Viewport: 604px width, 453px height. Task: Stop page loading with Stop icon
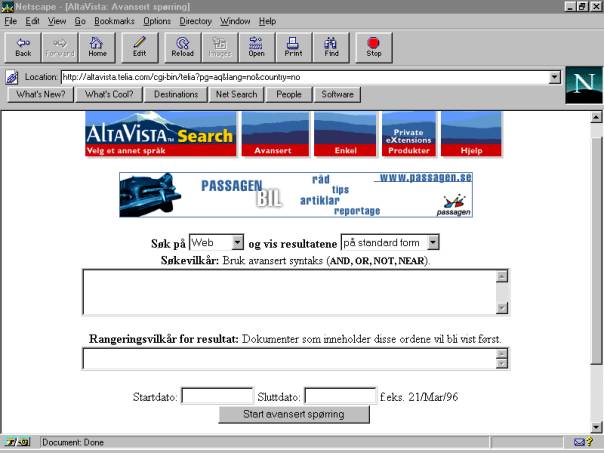tap(374, 48)
